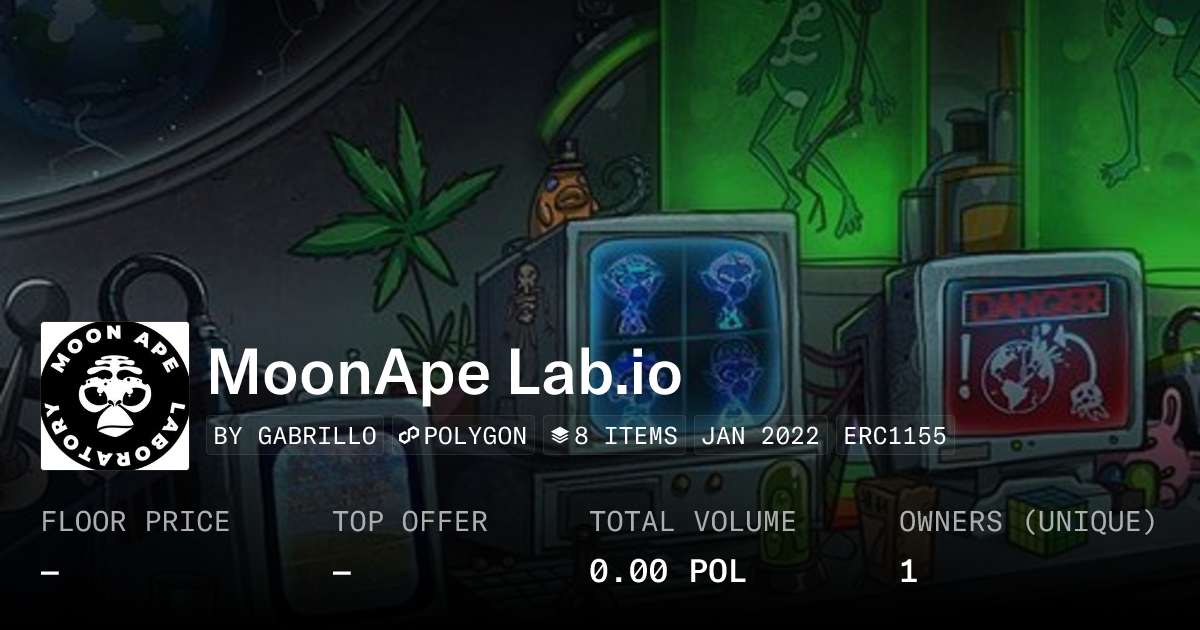Viewport: 1200px width, 630px height.
Task: Click the TOP OFFER label
Action: (410, 522)
